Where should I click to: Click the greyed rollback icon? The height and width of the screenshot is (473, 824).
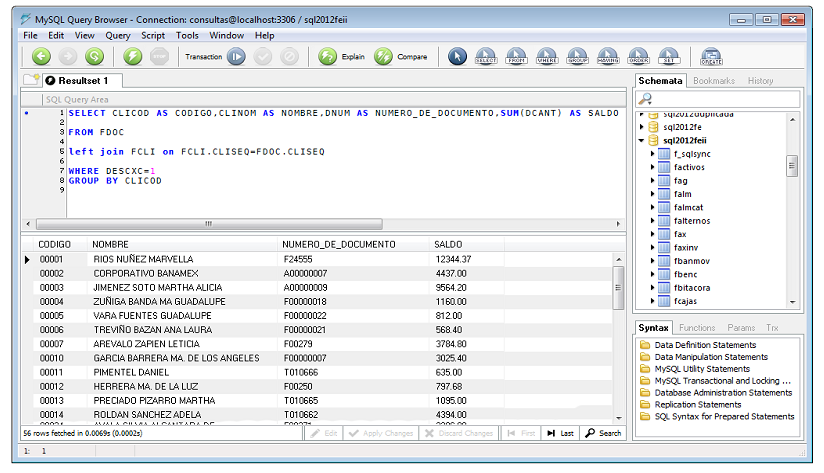(x=289, y=56)
